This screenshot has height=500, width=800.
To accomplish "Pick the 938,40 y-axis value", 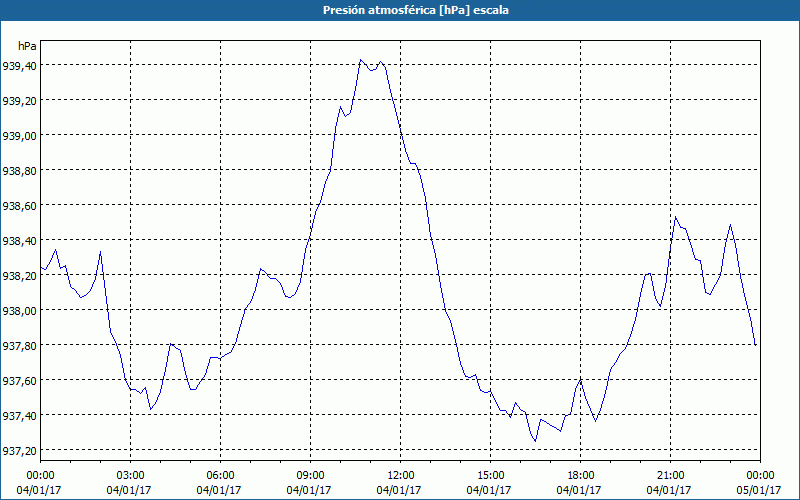I will pos(19,241).
